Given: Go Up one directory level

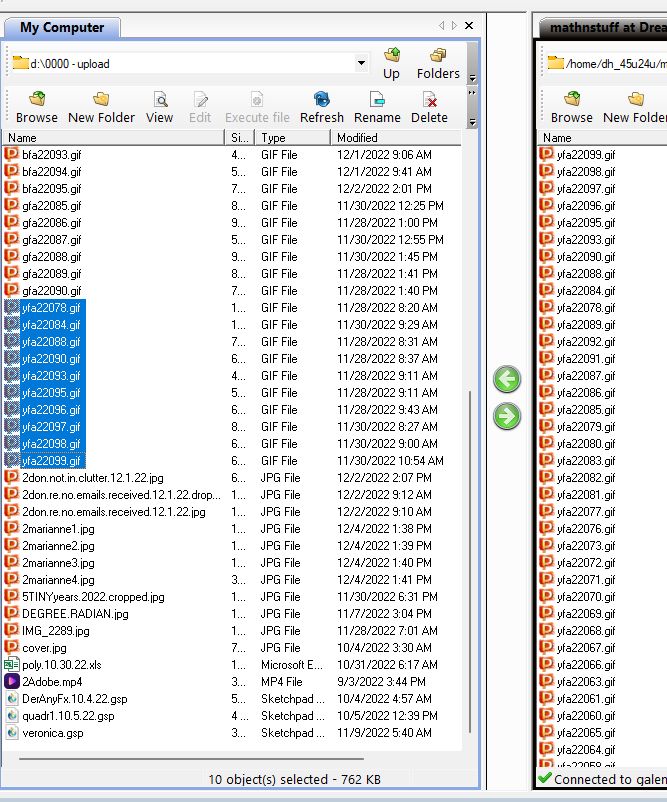Looking at the screenshot, I should click(x=391, y=63).
